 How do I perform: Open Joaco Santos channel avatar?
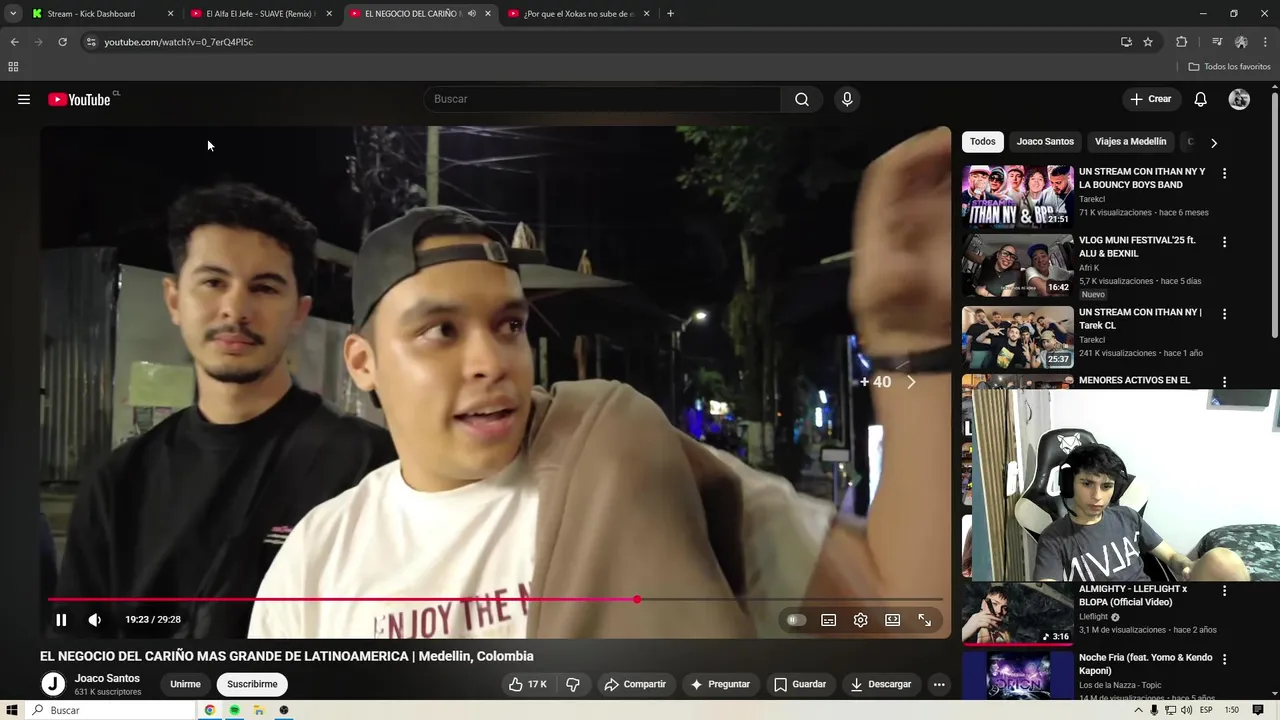coord(53,684)
